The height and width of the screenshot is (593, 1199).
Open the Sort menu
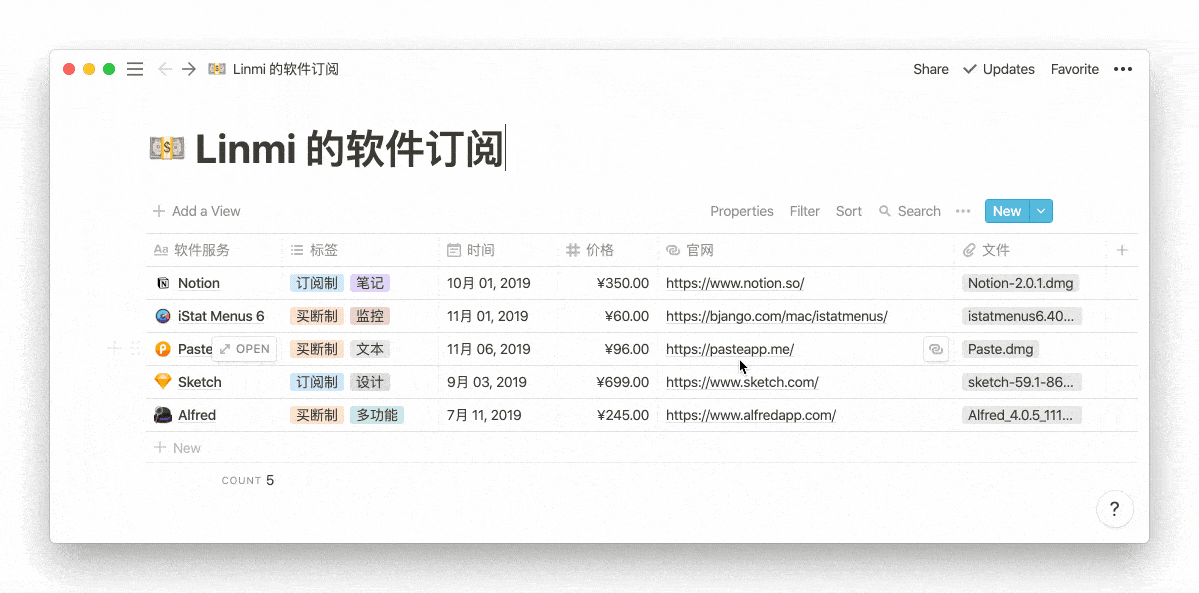pyautogui.click(x=849, y=211)
